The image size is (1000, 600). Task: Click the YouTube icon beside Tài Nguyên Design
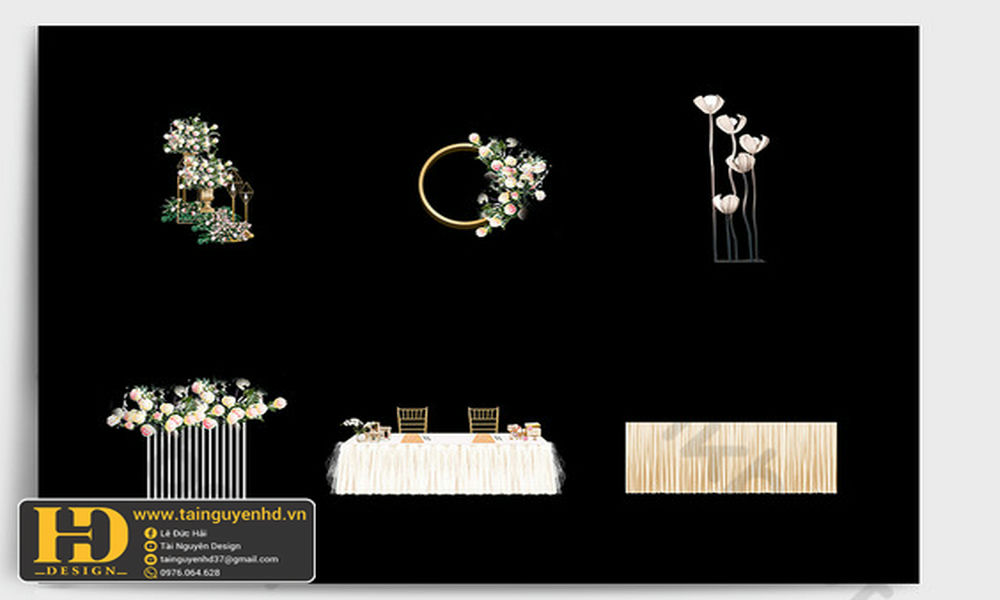150,547
